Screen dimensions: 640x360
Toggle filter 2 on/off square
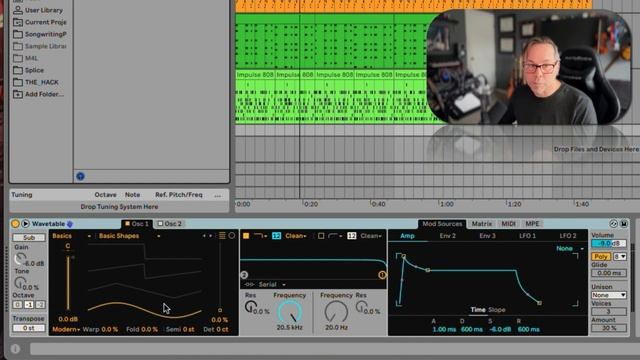321,236
